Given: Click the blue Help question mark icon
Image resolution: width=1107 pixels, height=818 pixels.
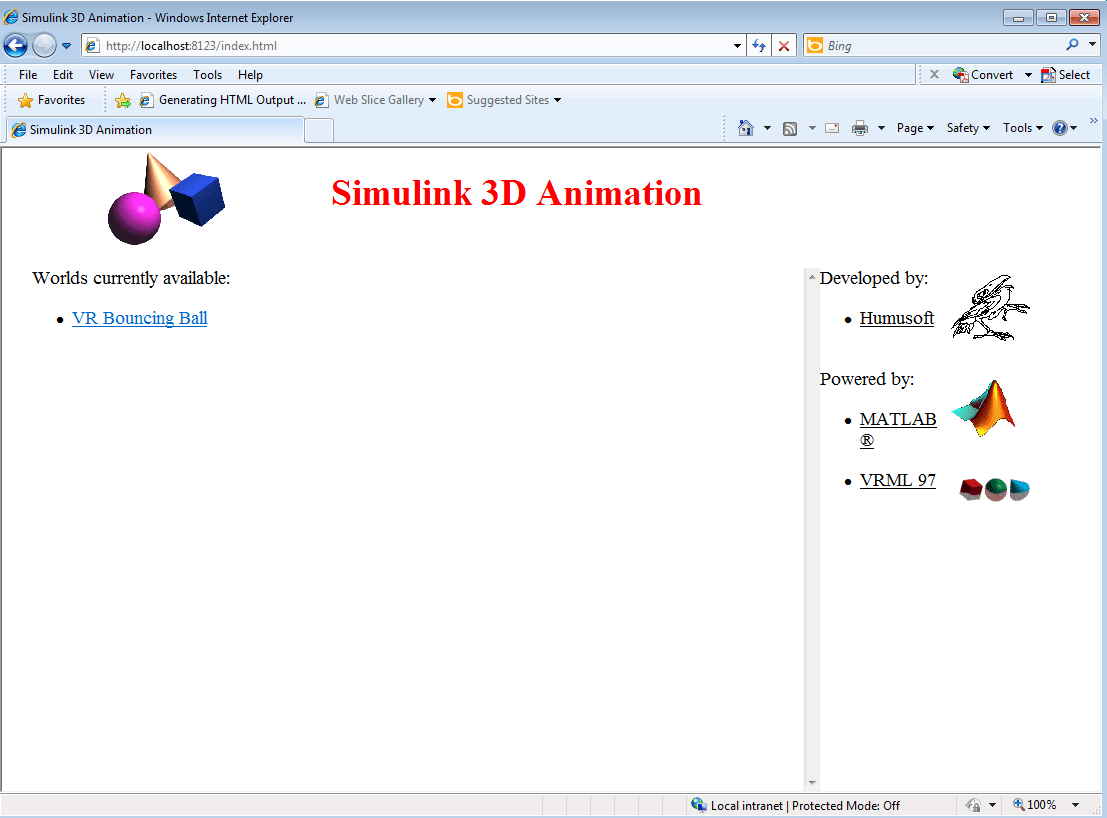Looking at the screenshot, I should click(1060, 128).
